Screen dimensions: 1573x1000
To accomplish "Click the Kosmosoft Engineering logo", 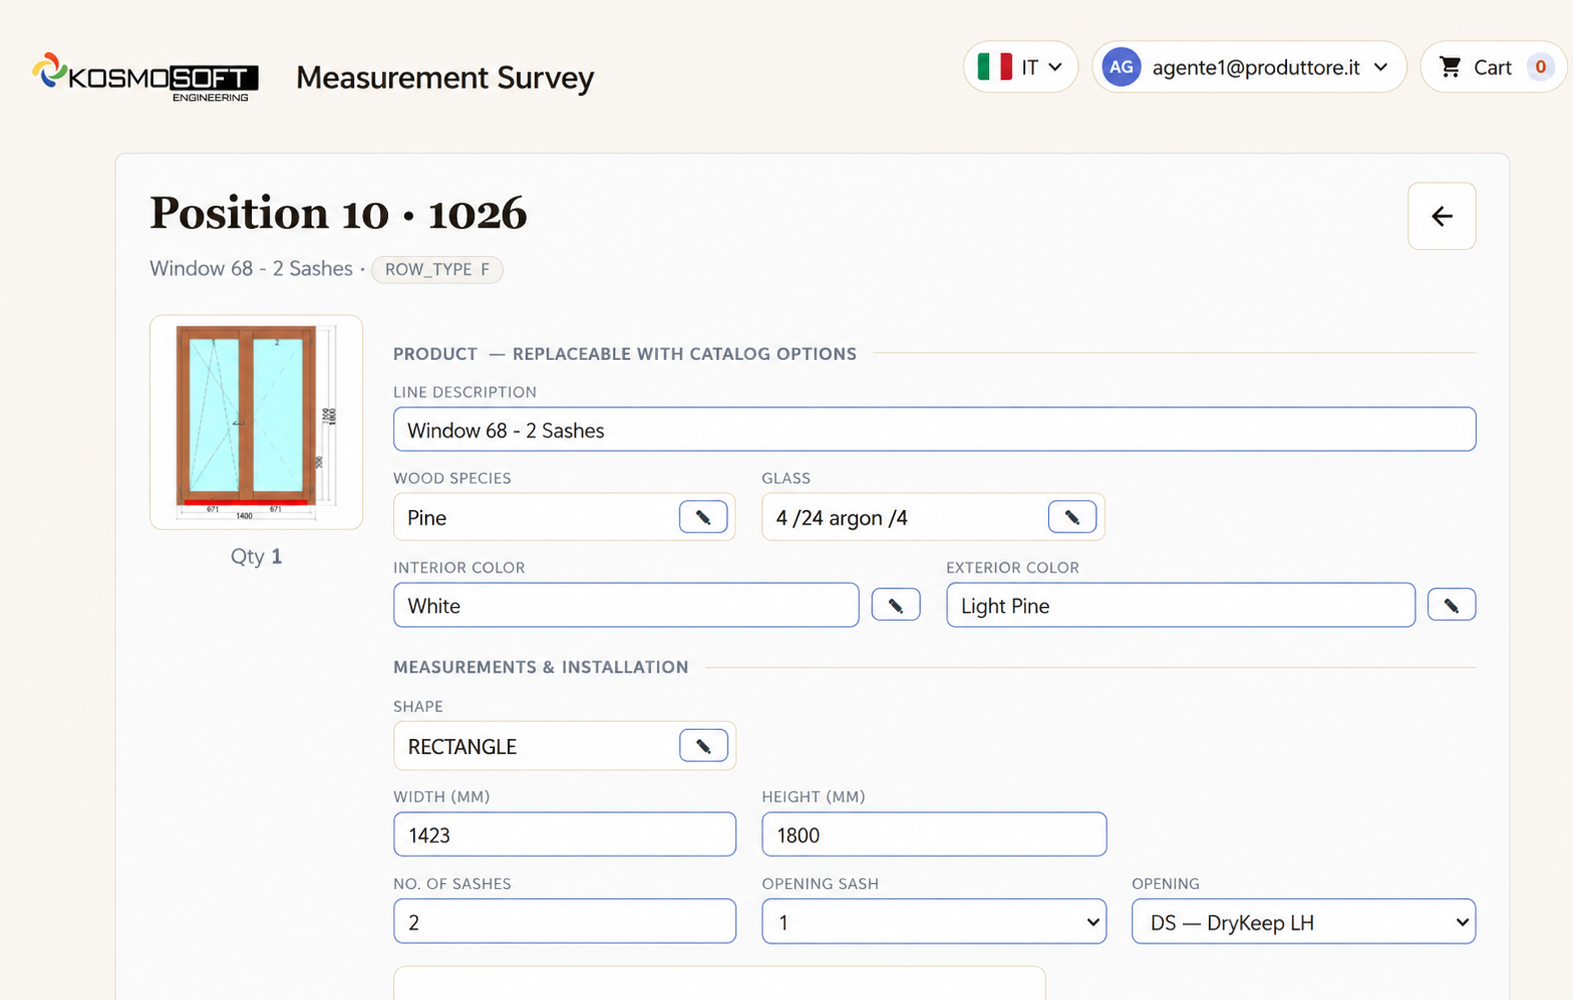I will 146,76.
